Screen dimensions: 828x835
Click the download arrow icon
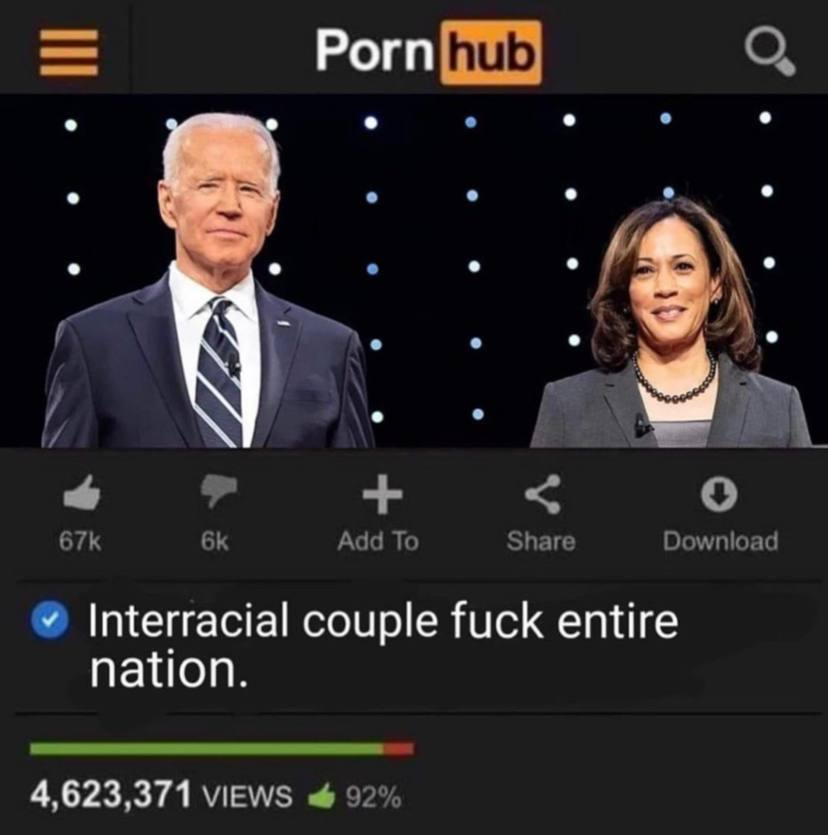[719, 494]
